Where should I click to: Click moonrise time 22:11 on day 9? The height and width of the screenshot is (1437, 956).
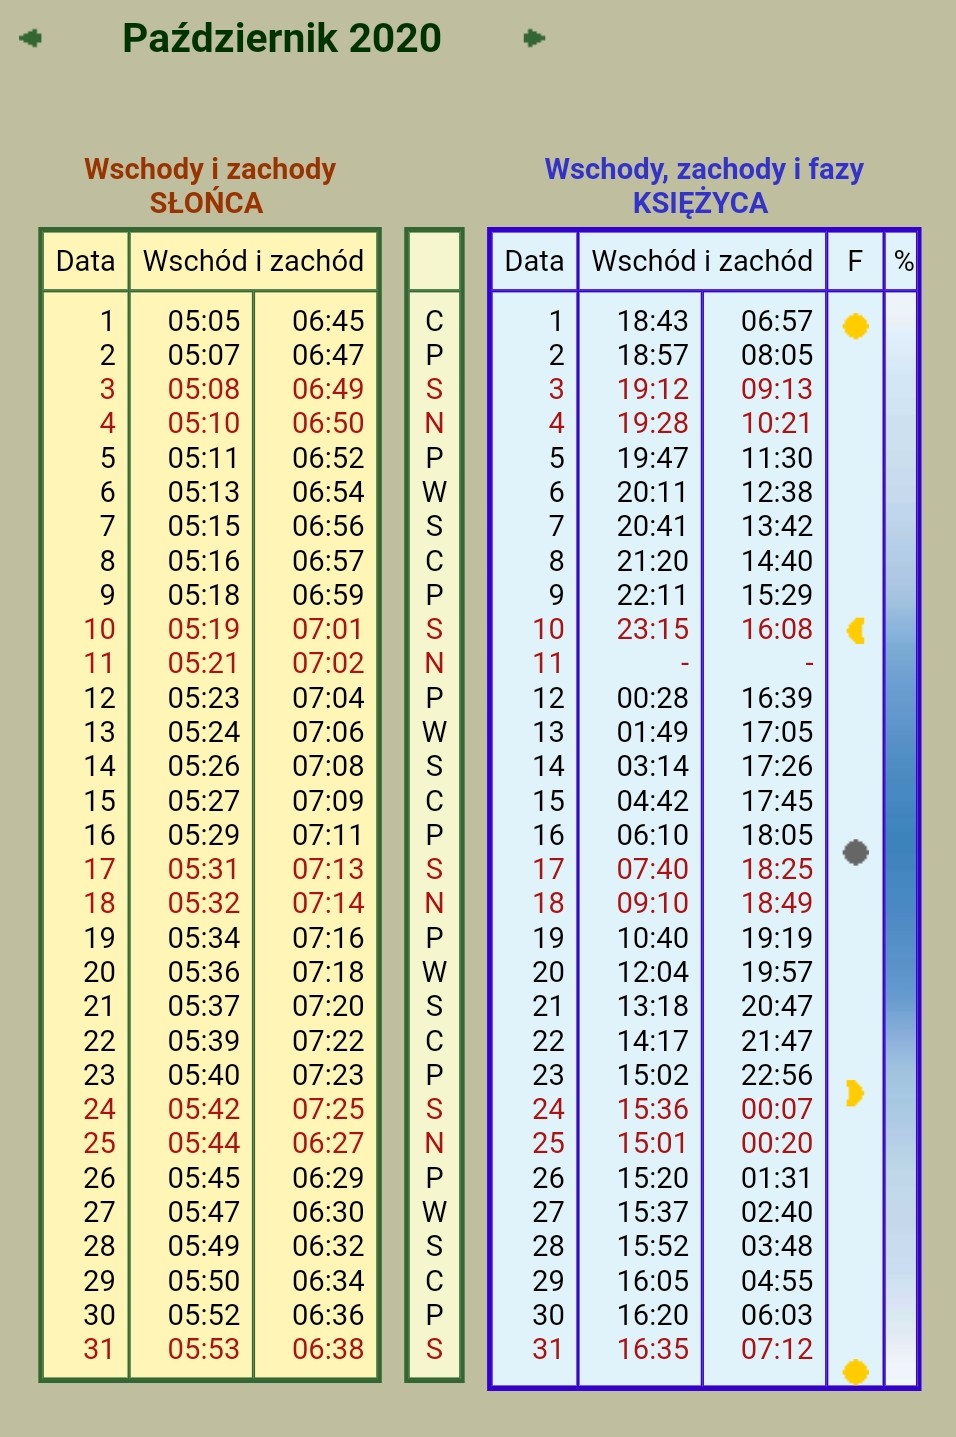[653, 595]
